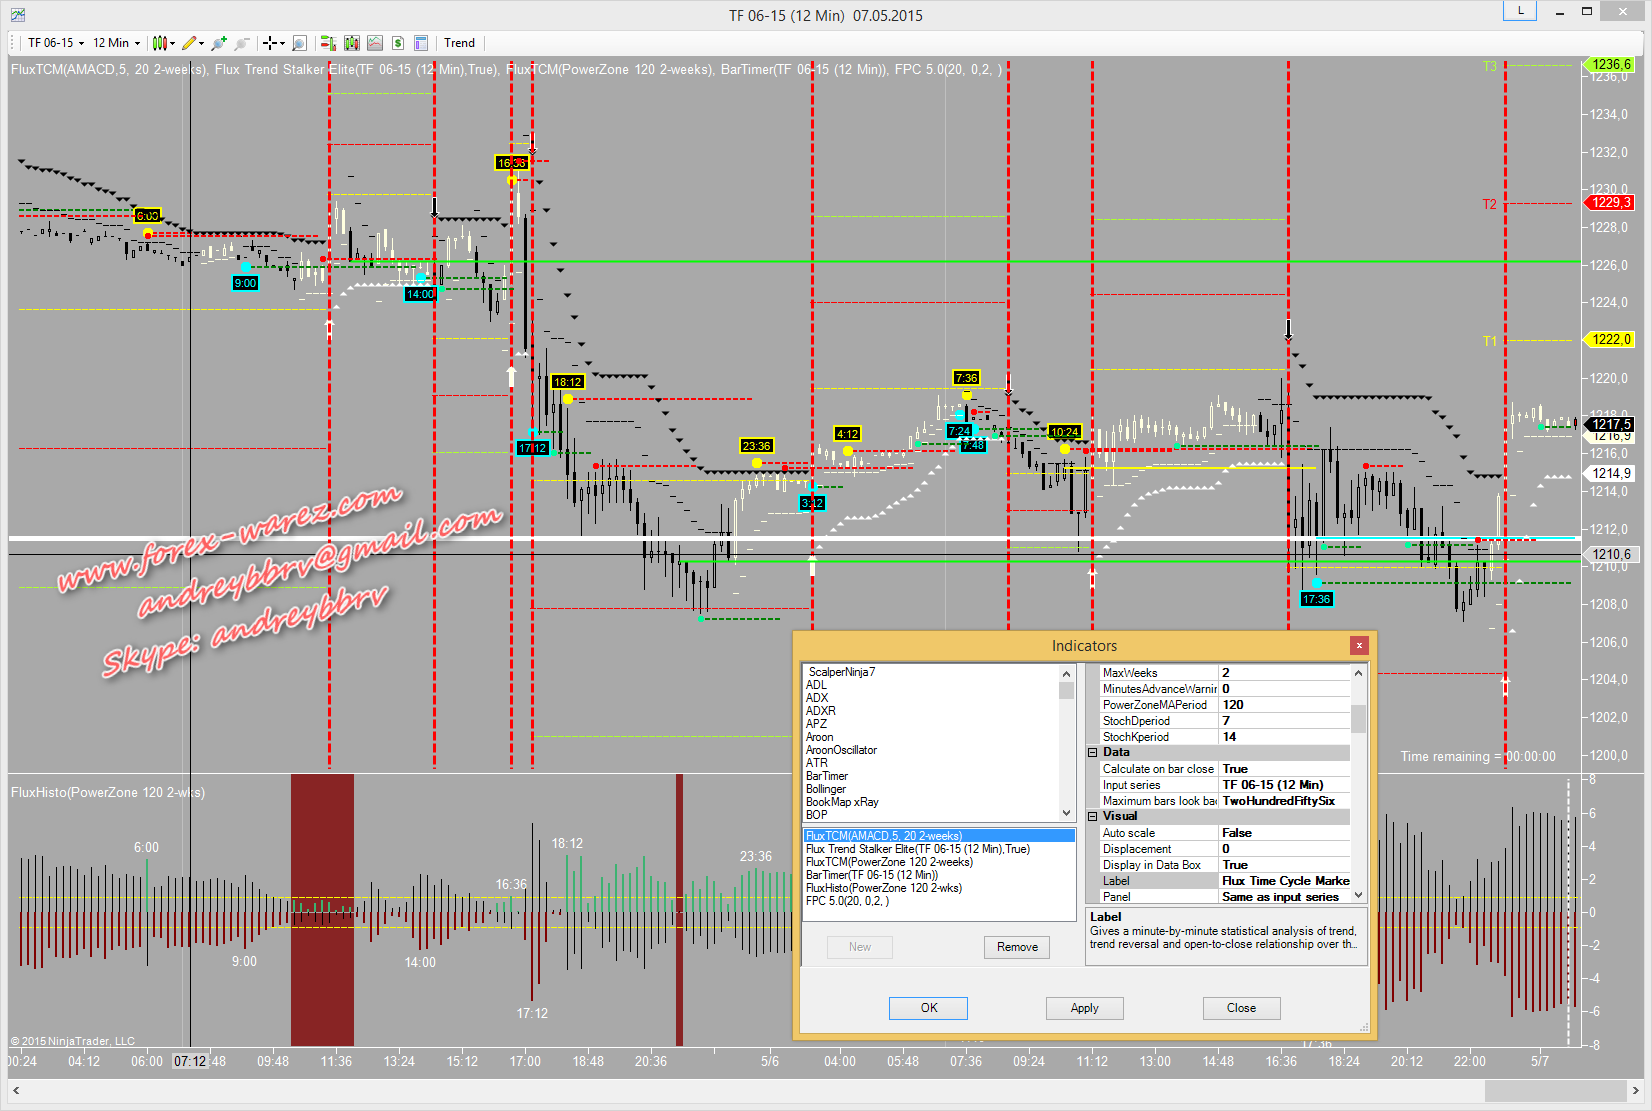Collapse the Visual property section

point(1093,817)
